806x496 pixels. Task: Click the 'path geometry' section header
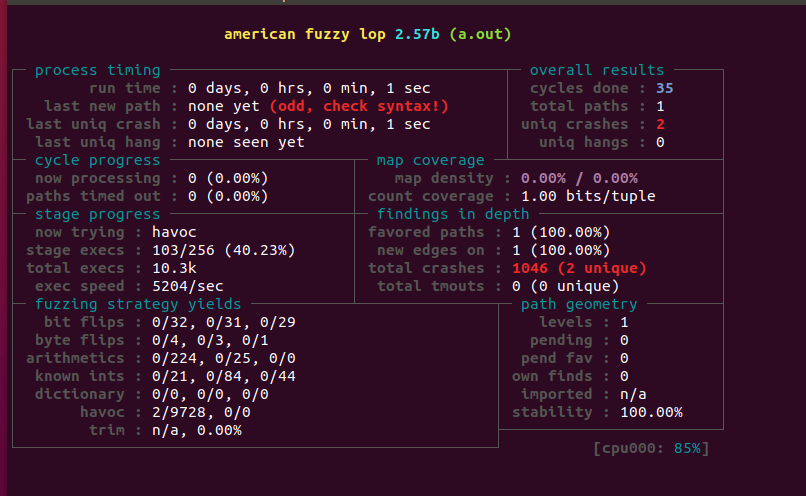pos(579,304)
